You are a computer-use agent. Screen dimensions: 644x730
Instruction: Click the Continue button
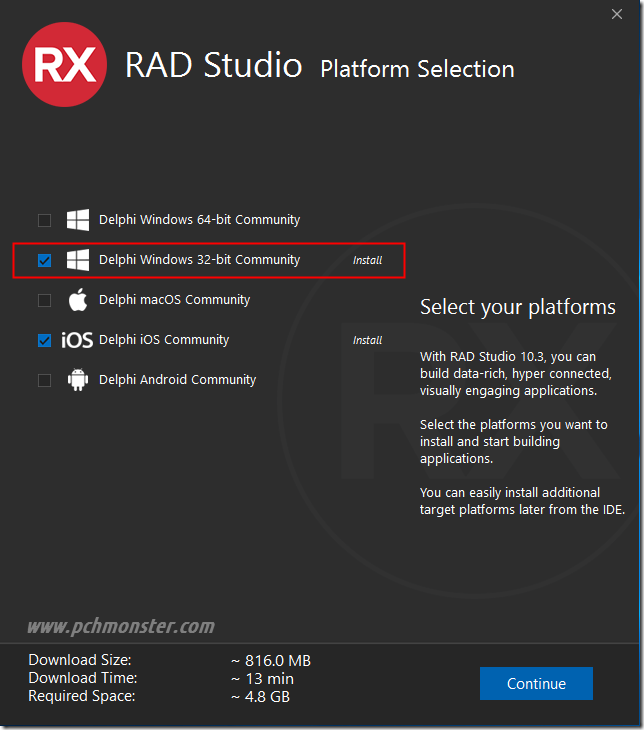[536, 683]
